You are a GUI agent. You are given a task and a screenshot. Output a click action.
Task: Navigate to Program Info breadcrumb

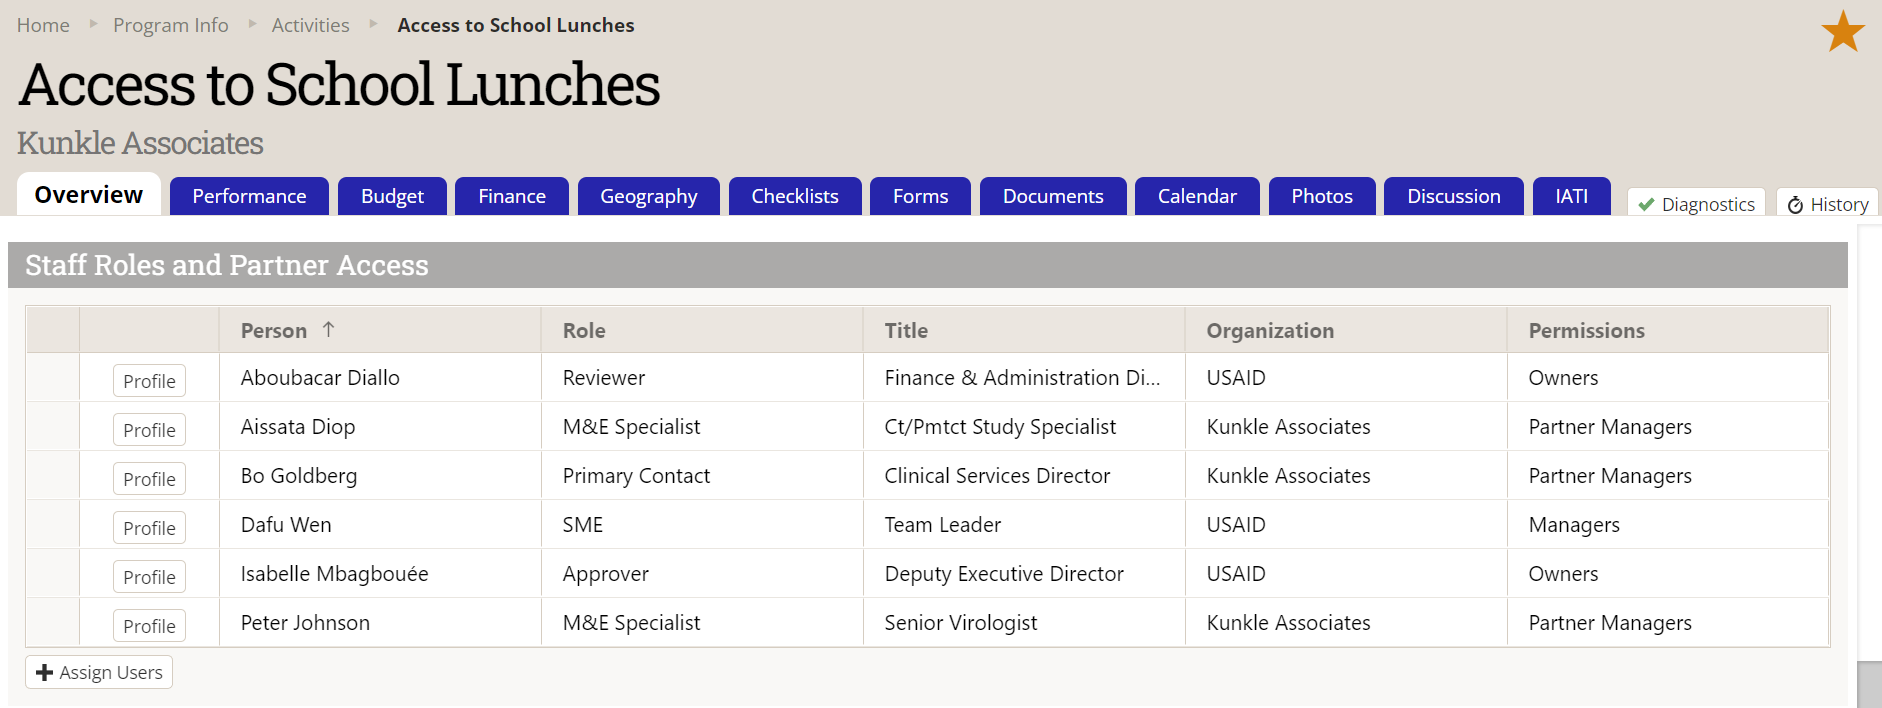170,25
